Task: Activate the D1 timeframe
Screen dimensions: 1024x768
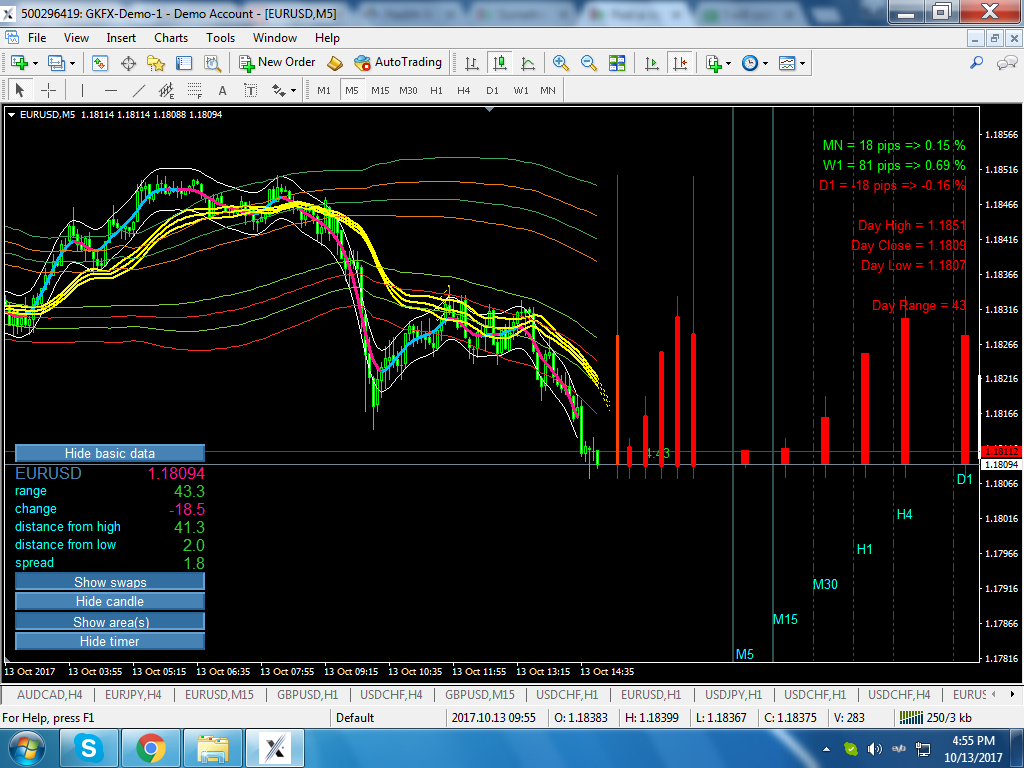Action: (492, 90)
